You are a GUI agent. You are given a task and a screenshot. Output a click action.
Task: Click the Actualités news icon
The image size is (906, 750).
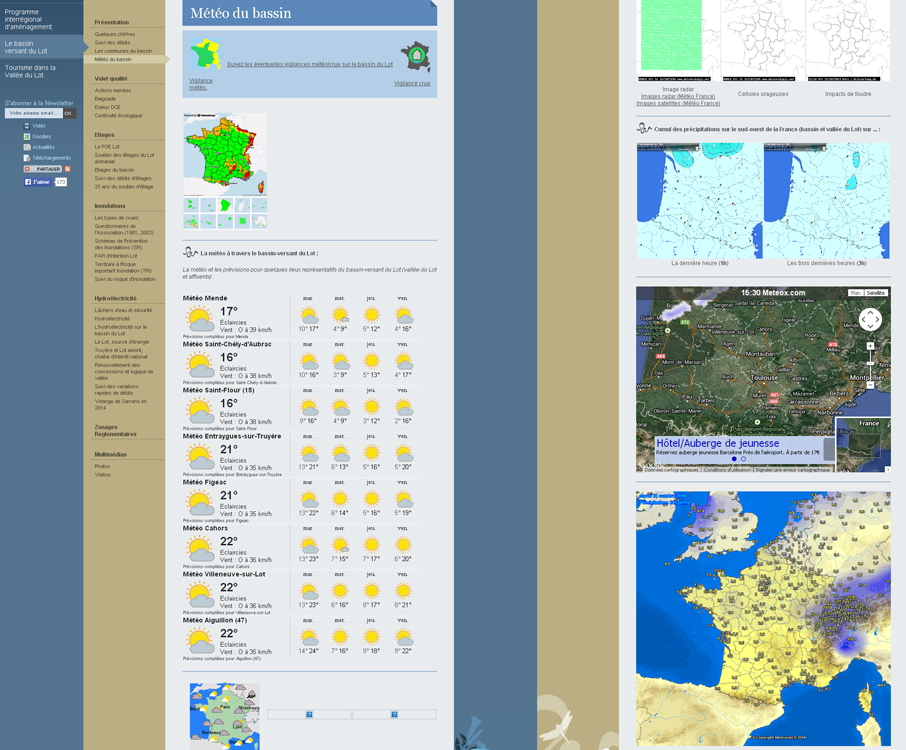tap(27, 147)
